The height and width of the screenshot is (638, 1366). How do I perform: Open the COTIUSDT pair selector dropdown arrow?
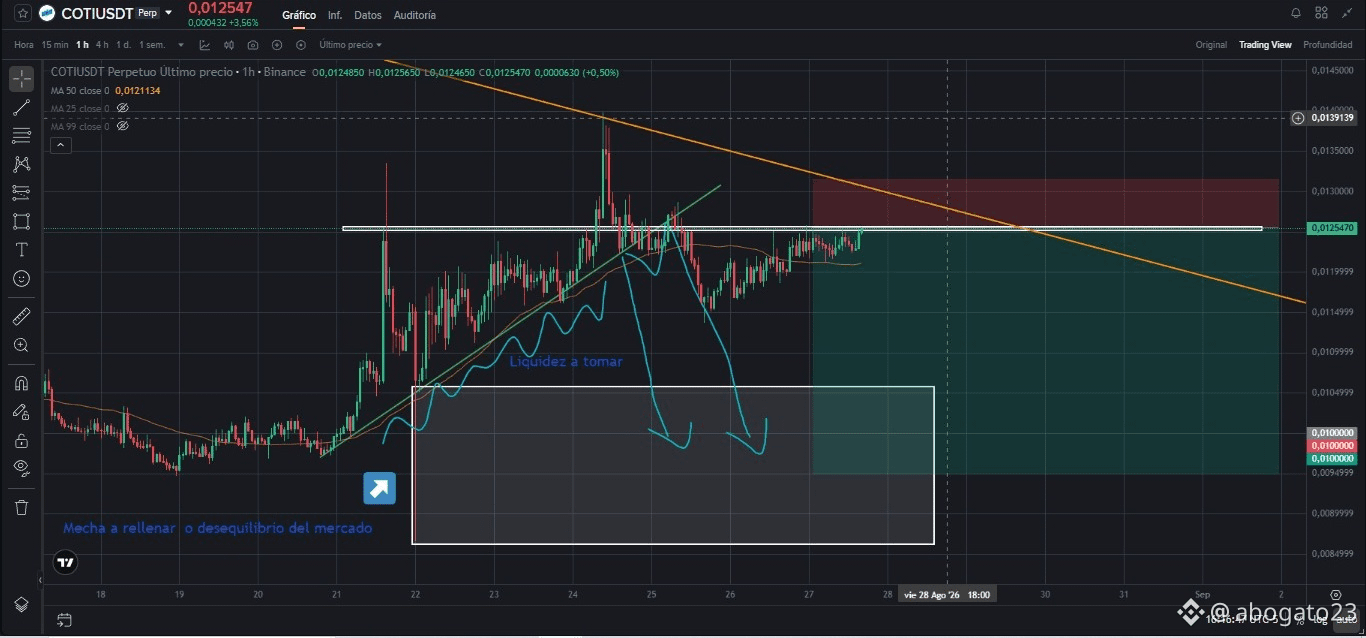(x=168, y=13)
